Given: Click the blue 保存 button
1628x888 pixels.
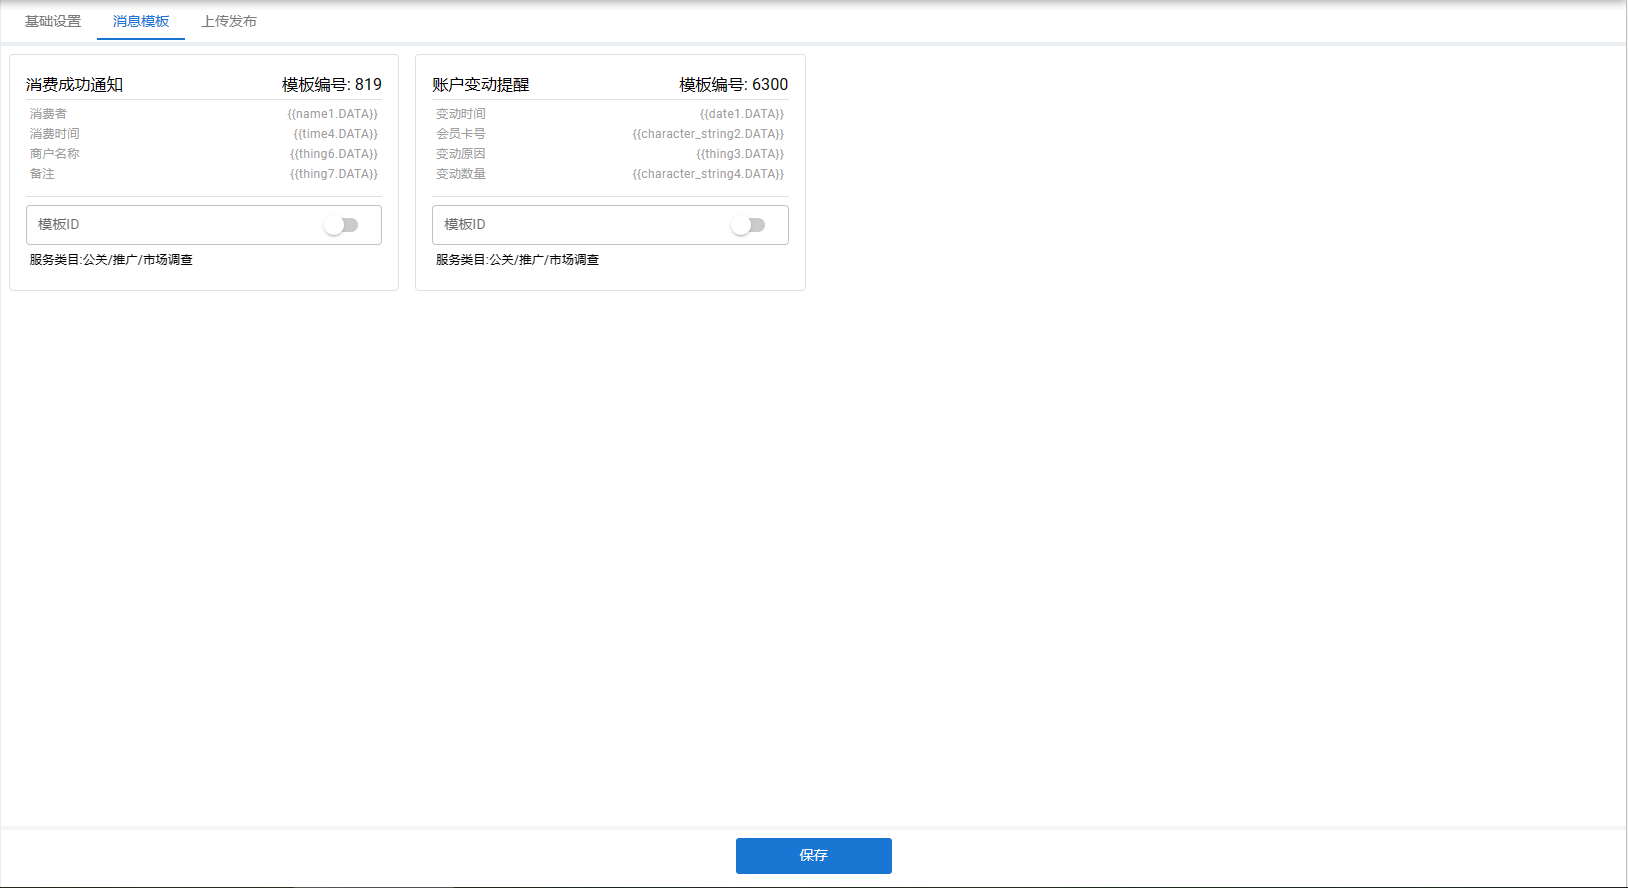Looking at the screenshot, I should [x=814, y=856].
